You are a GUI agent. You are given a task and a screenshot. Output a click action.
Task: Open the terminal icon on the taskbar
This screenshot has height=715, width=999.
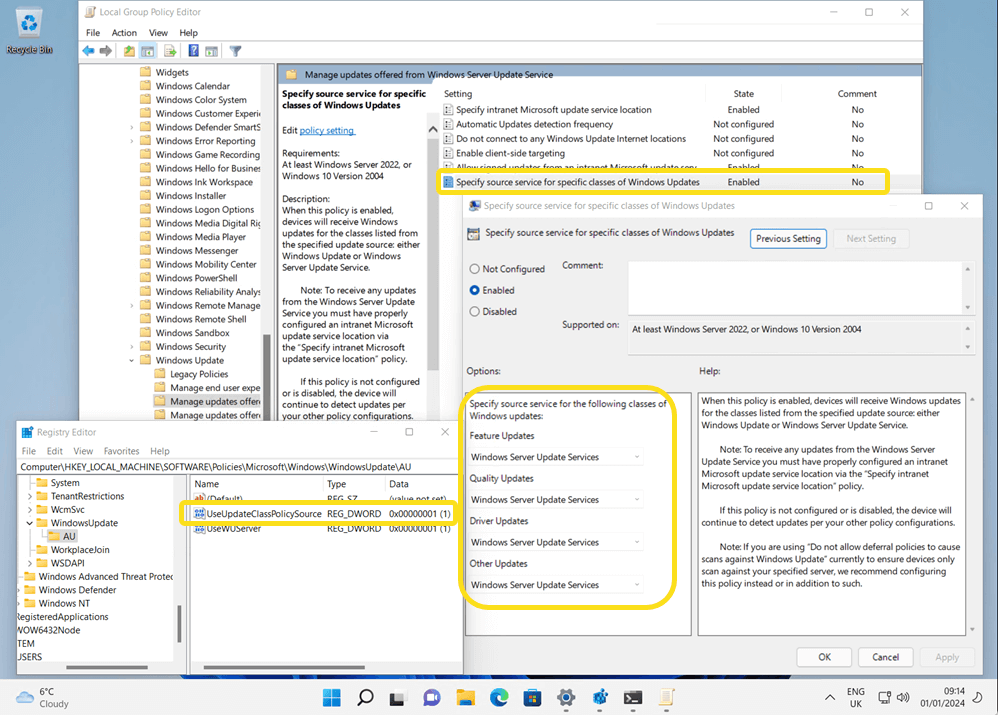click(x=633, y=698)
